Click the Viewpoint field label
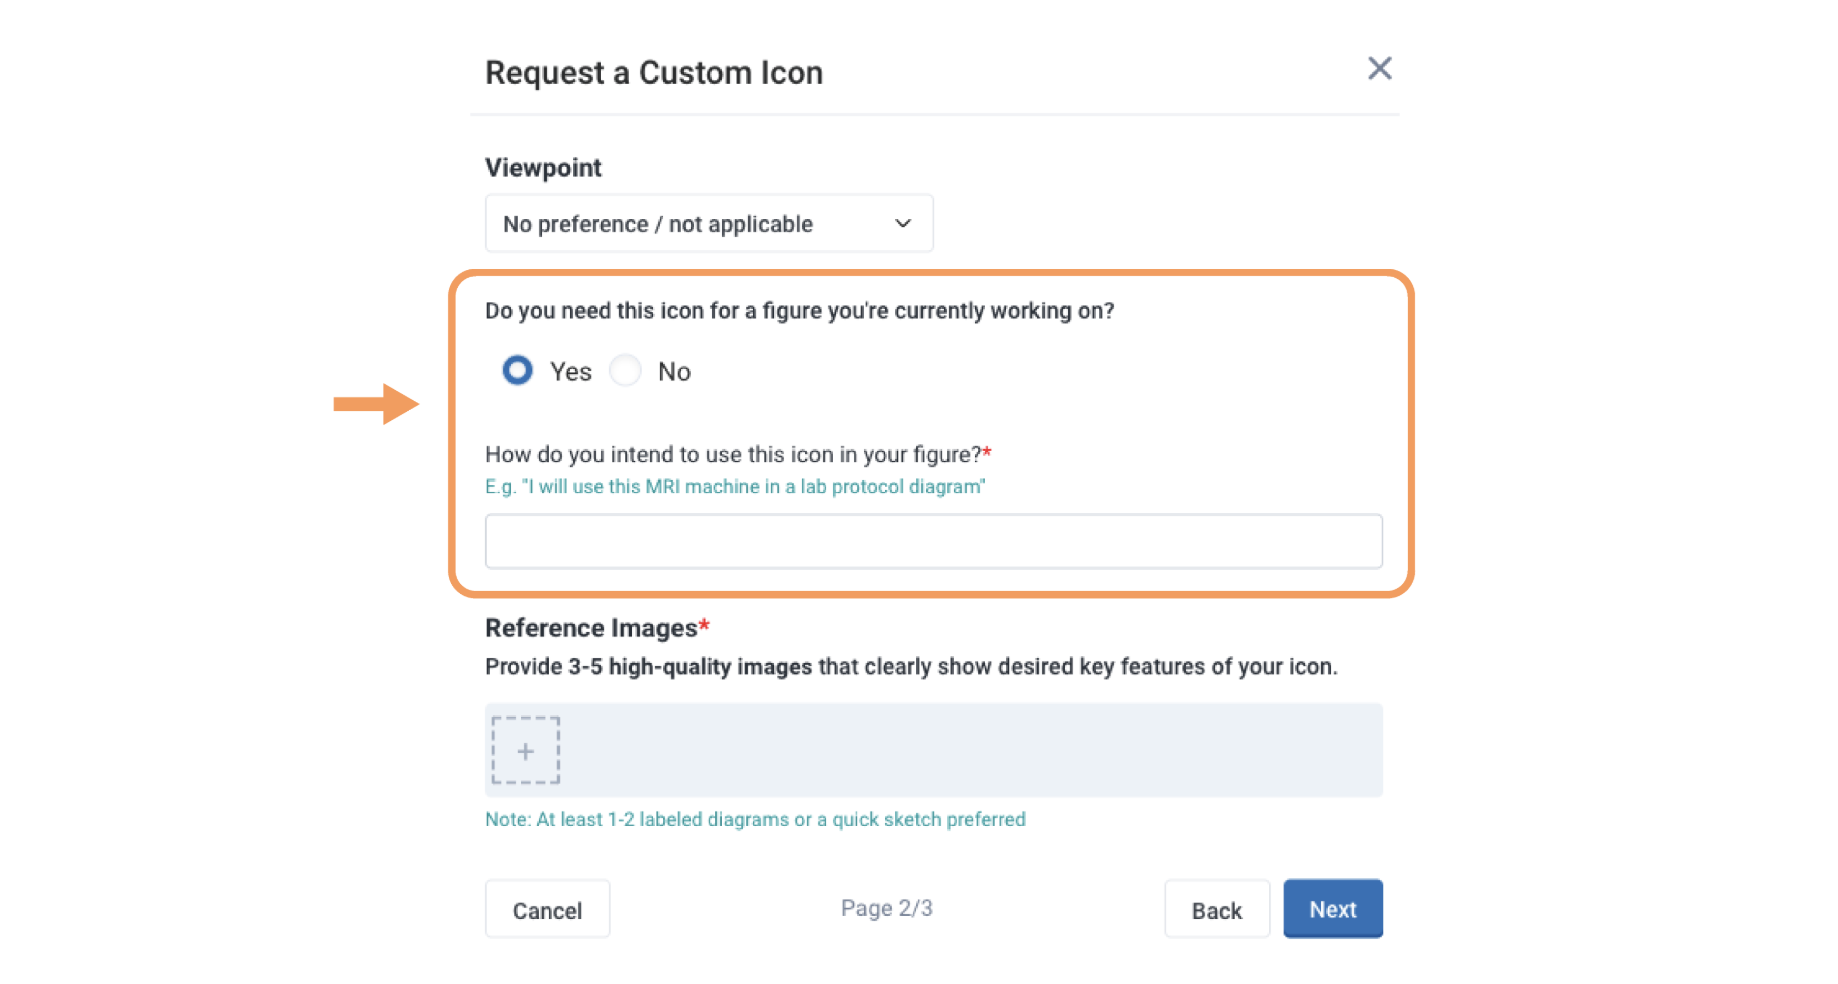Screen dimensions: 1838x984 (543, 168)
